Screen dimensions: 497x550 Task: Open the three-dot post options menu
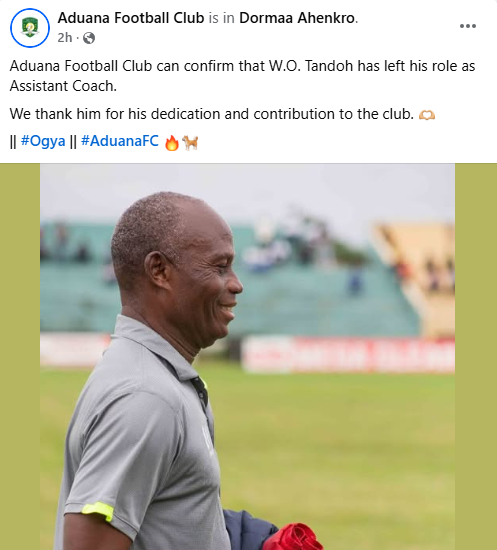tap(468, 26)
